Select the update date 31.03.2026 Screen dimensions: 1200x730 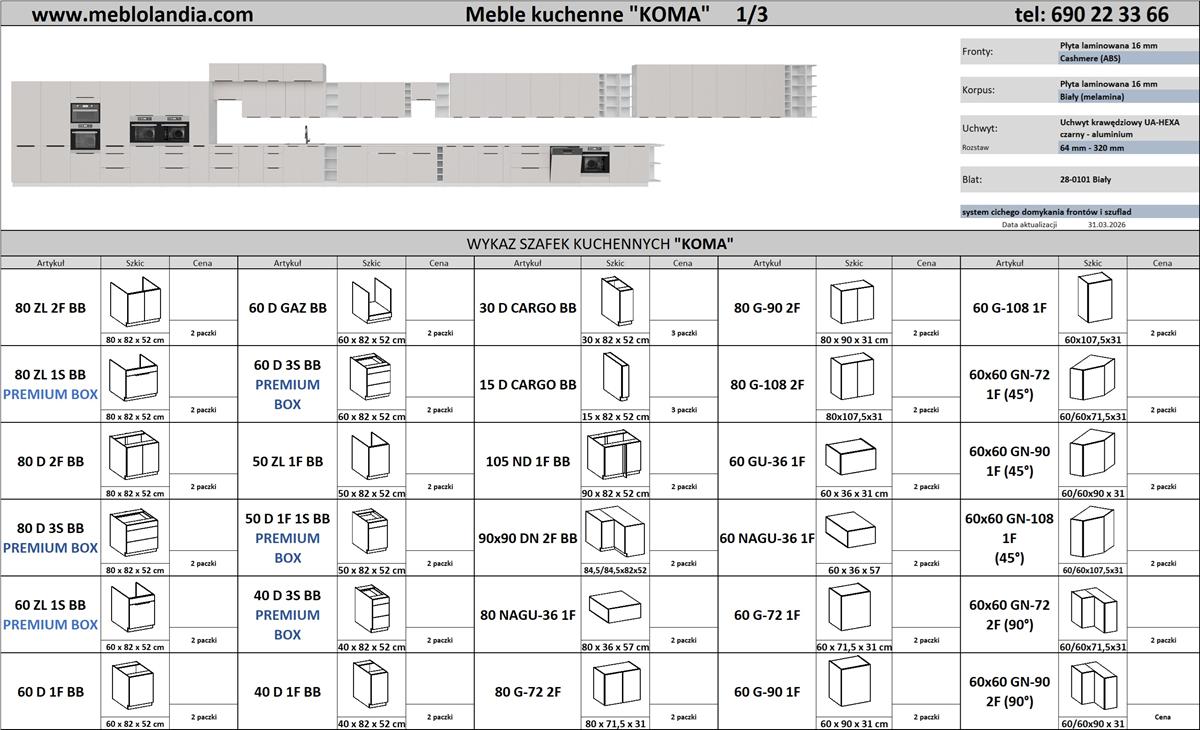click(1109, 225)
